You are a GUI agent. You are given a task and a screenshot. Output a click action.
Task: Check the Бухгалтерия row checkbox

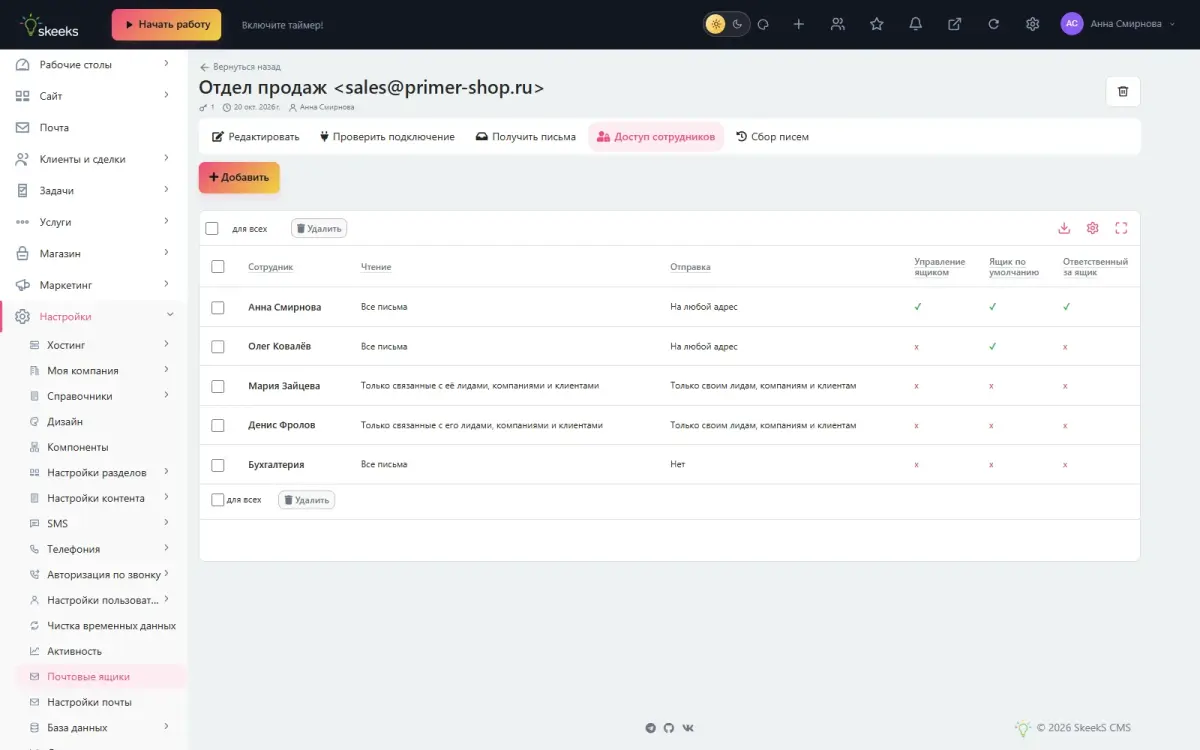(218, 465)
